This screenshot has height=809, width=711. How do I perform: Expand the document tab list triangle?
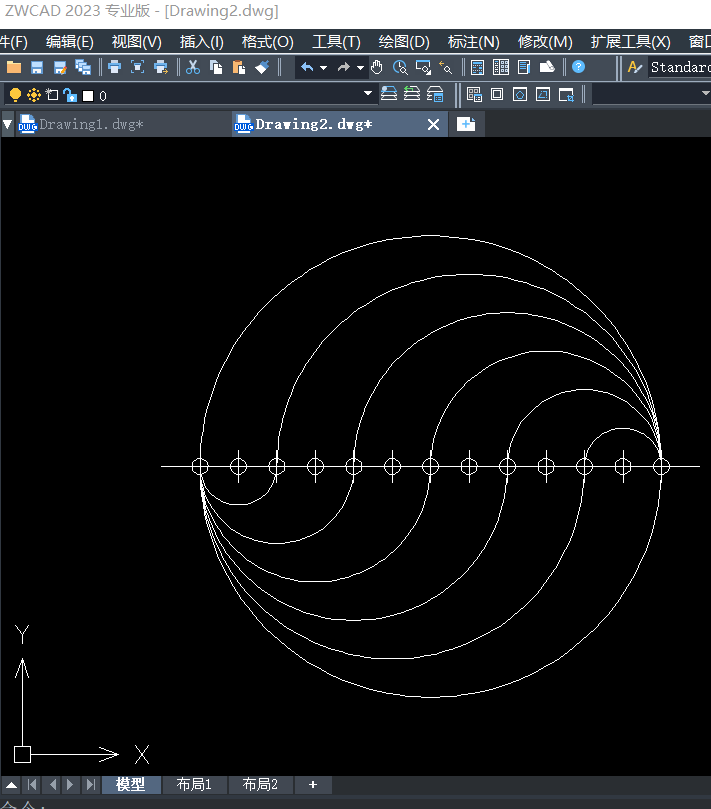[x=7, y=124]
